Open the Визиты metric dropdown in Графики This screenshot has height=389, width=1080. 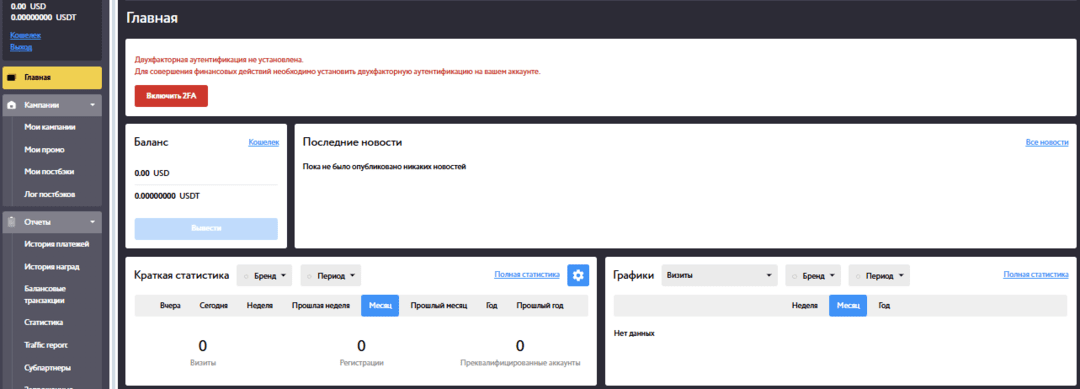(x=719, y=275)
